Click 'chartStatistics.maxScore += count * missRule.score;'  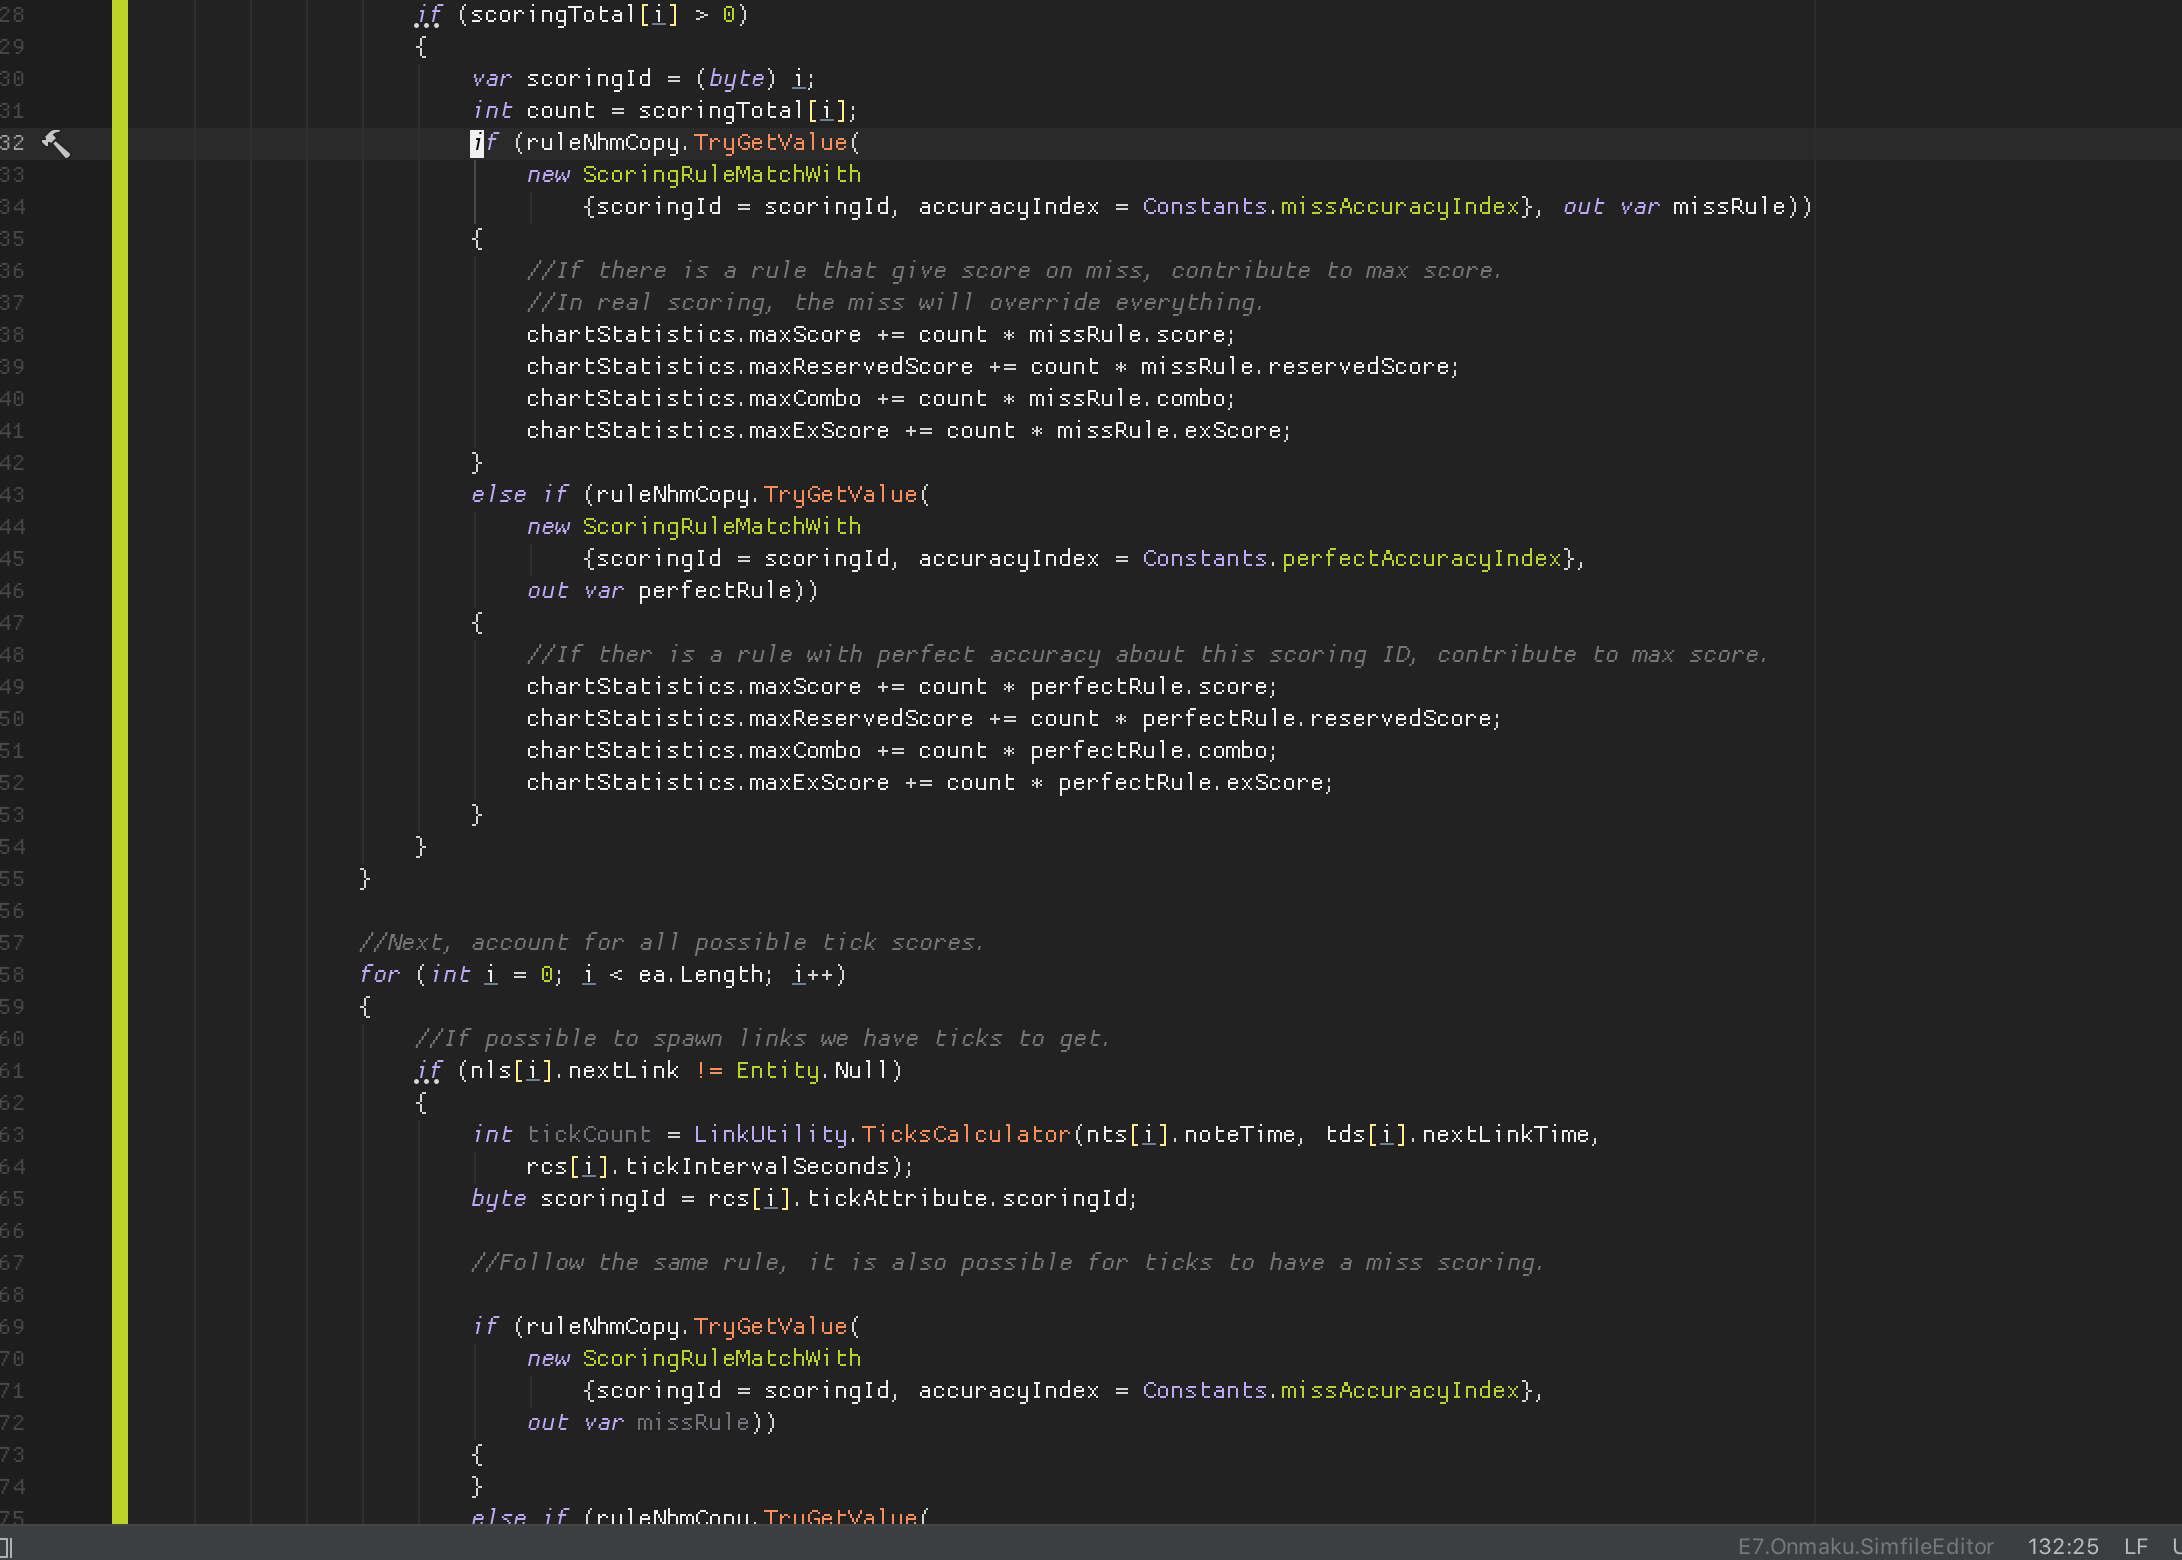point(881,335)
